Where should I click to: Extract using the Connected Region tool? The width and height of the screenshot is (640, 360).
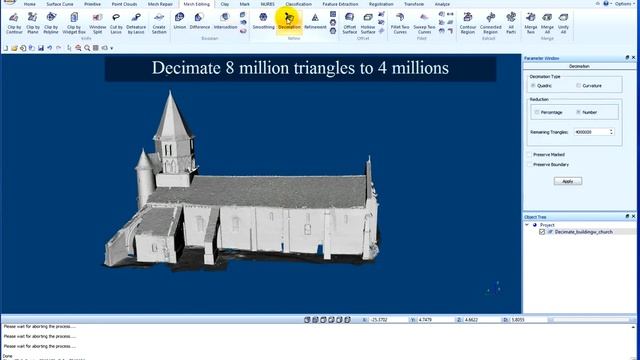point(490,23)
